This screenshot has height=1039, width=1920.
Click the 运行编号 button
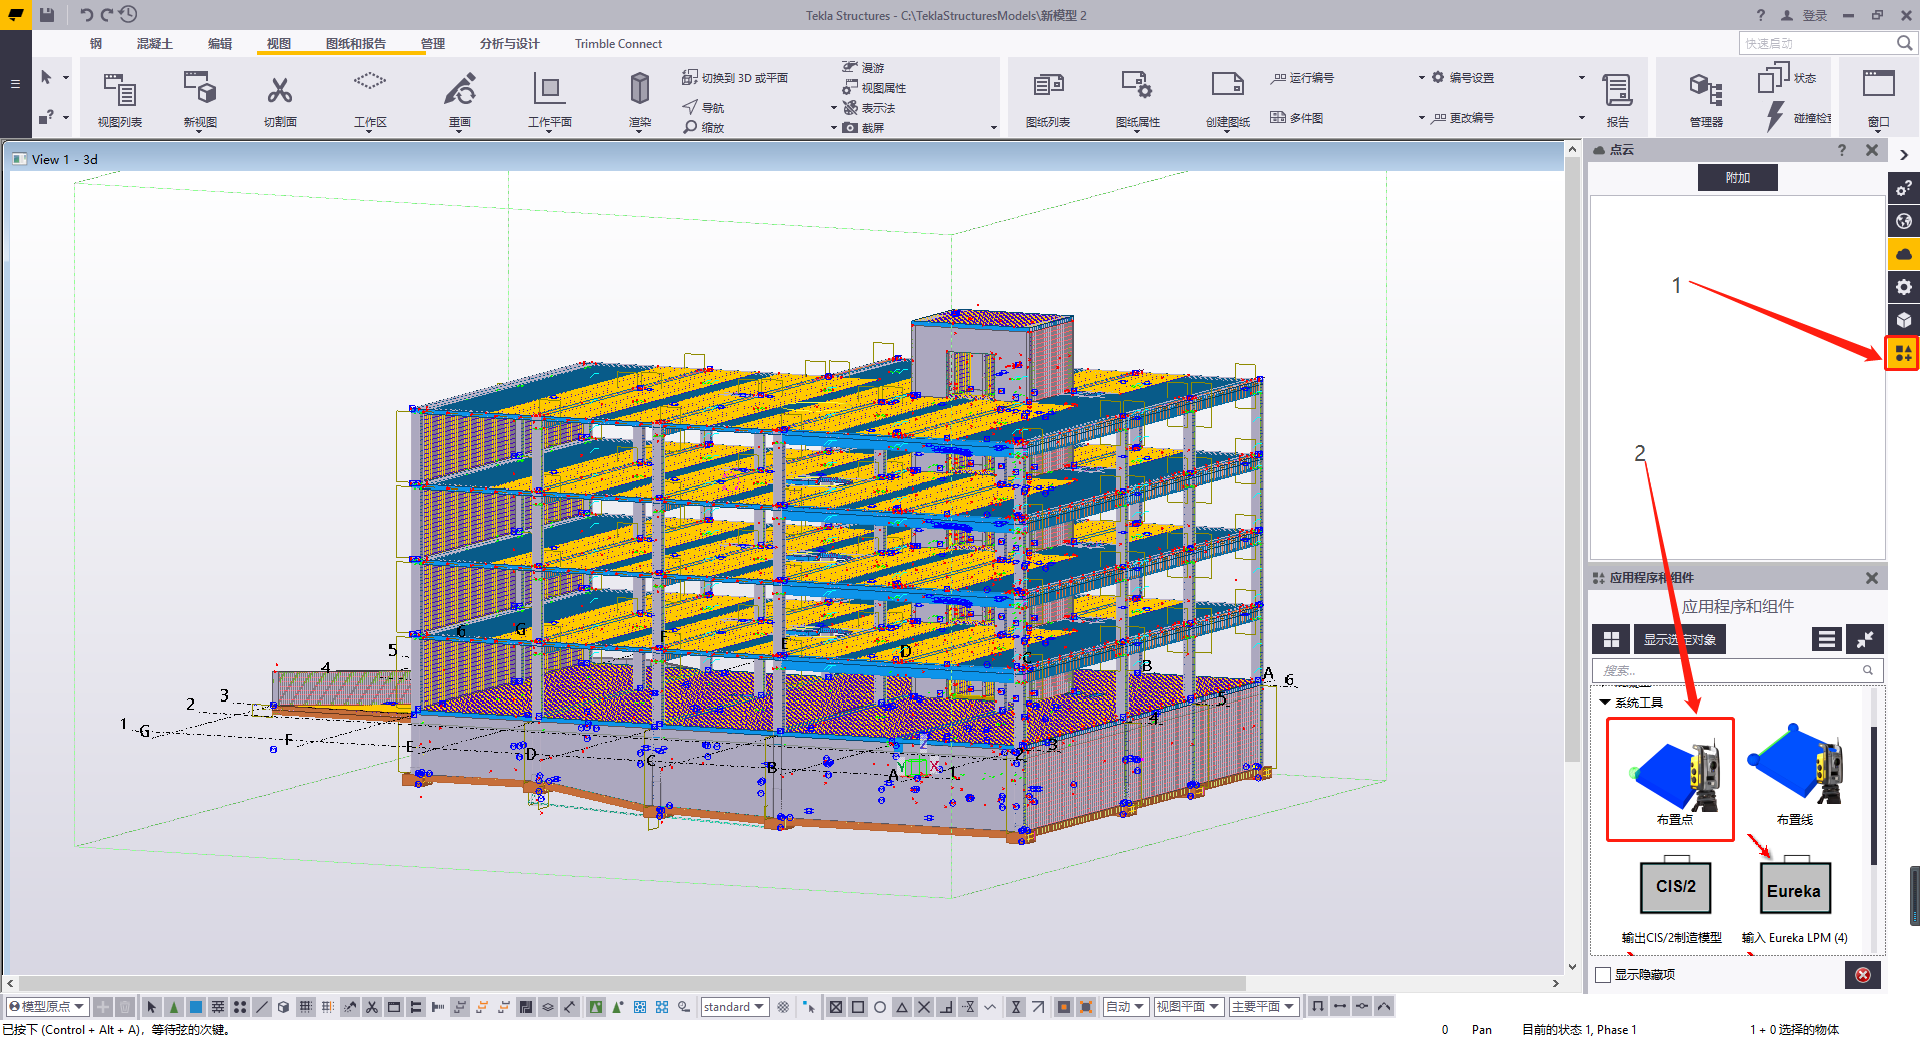pos(1302,78)
